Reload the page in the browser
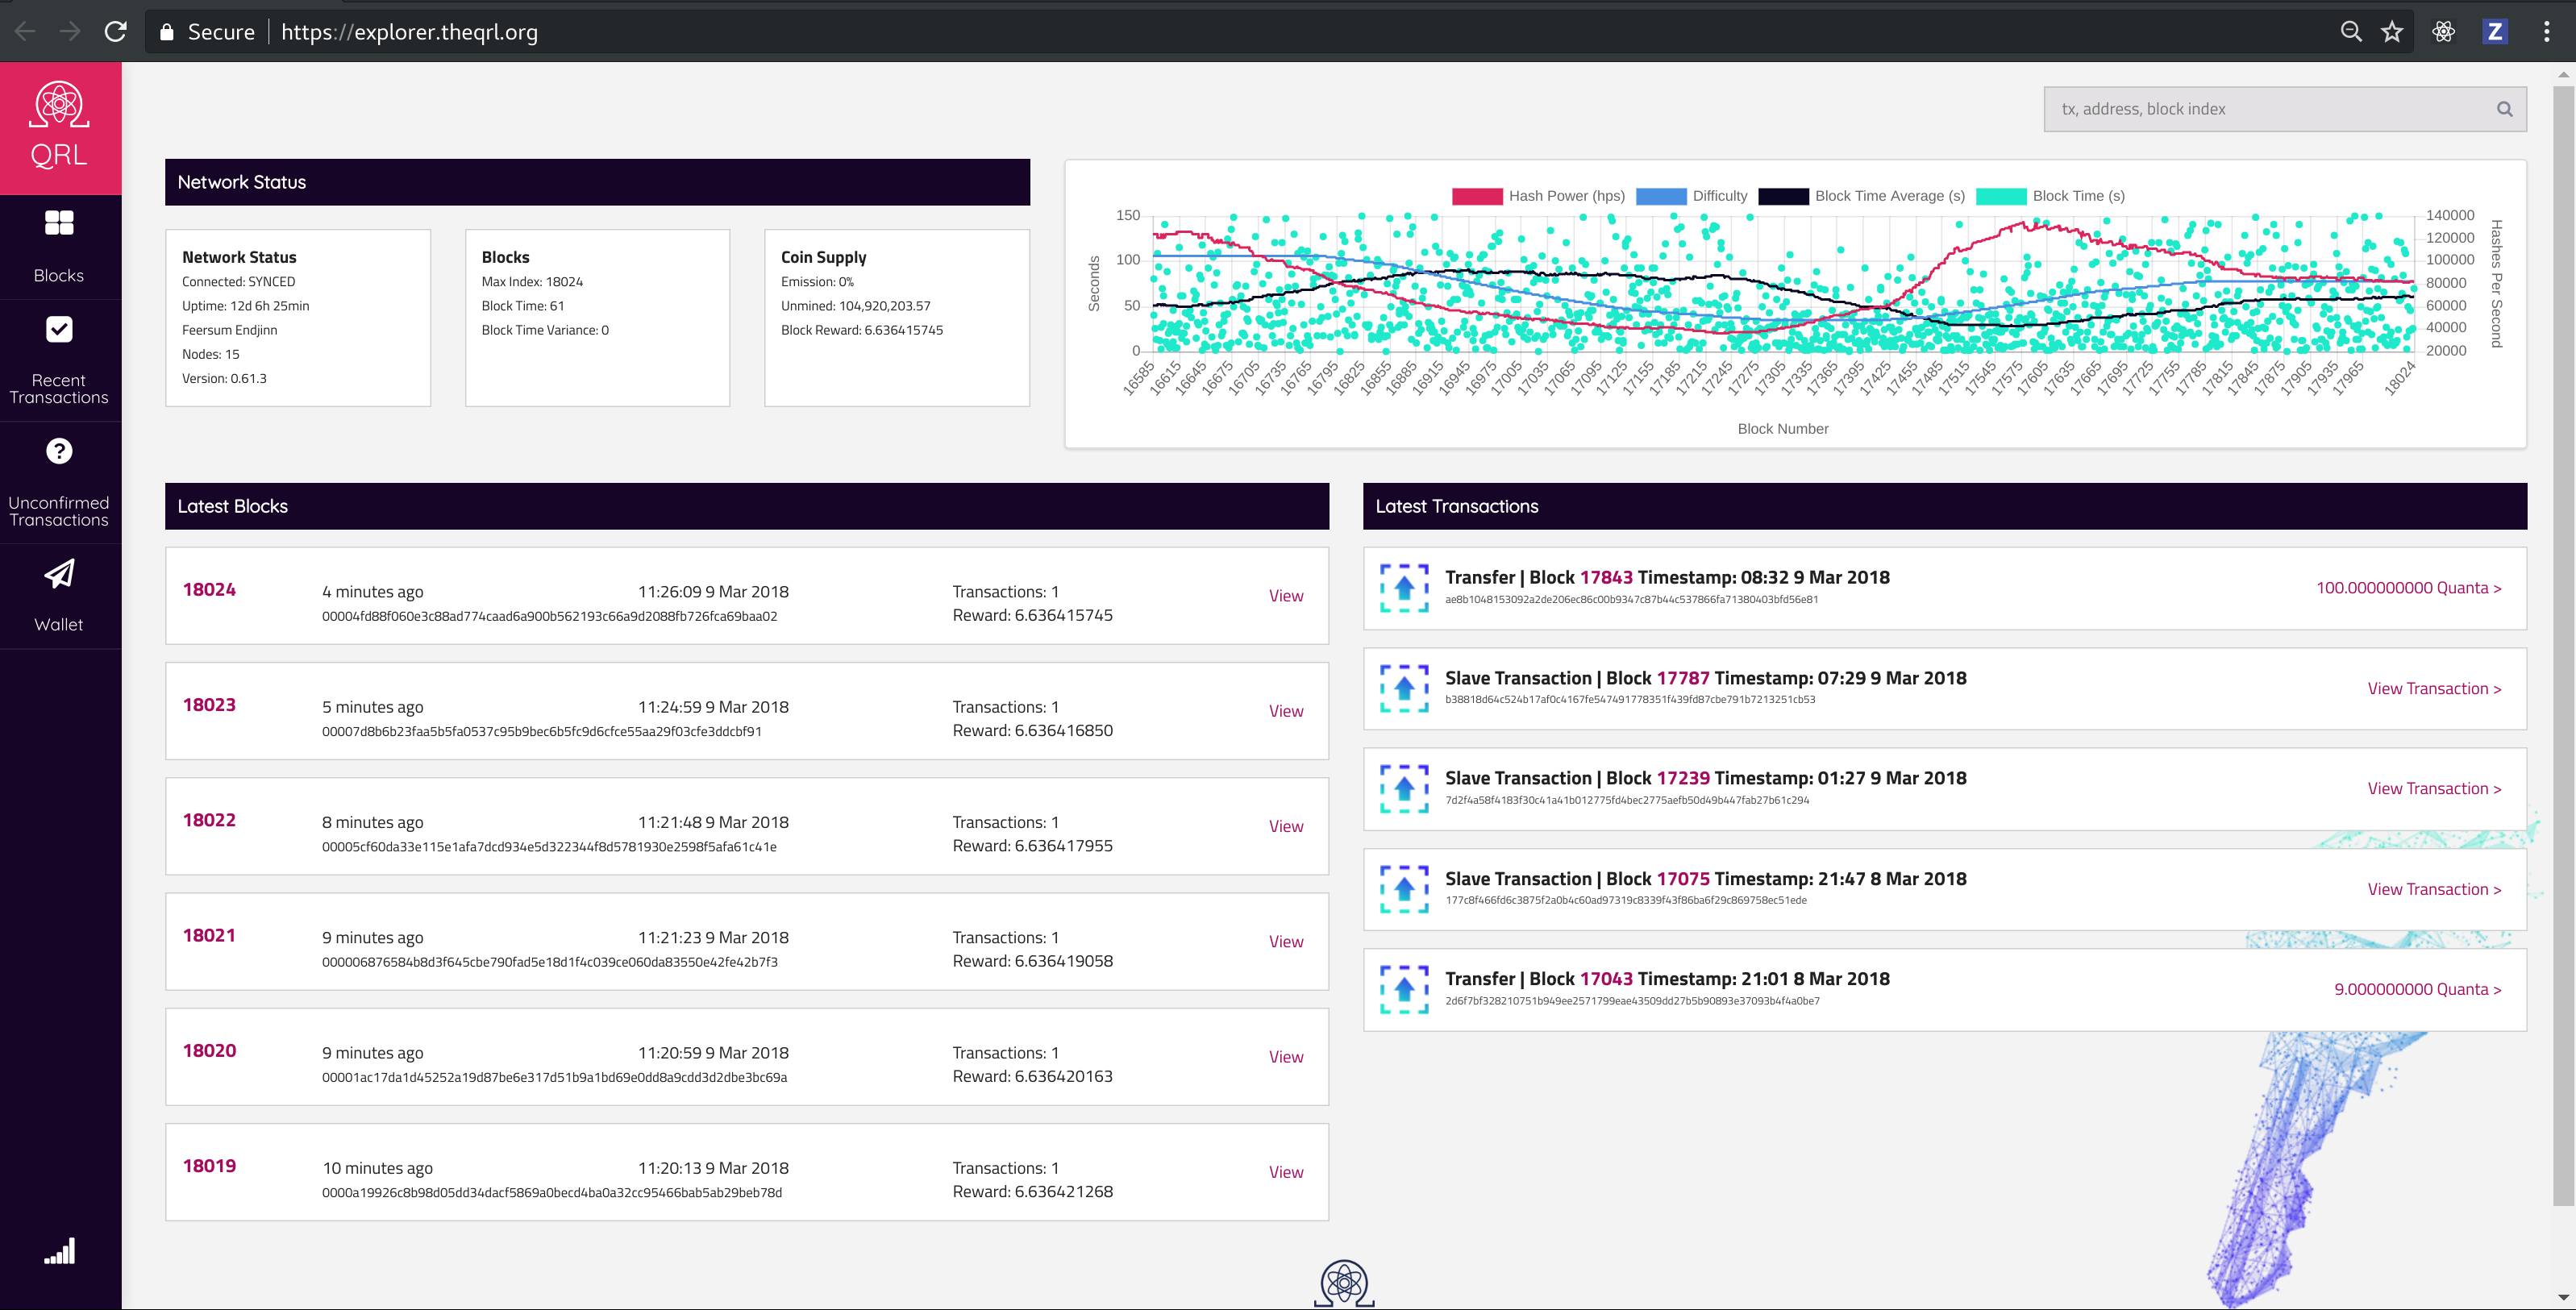This screenshot has width=2576, height=1310. click(x=116, y=31)
